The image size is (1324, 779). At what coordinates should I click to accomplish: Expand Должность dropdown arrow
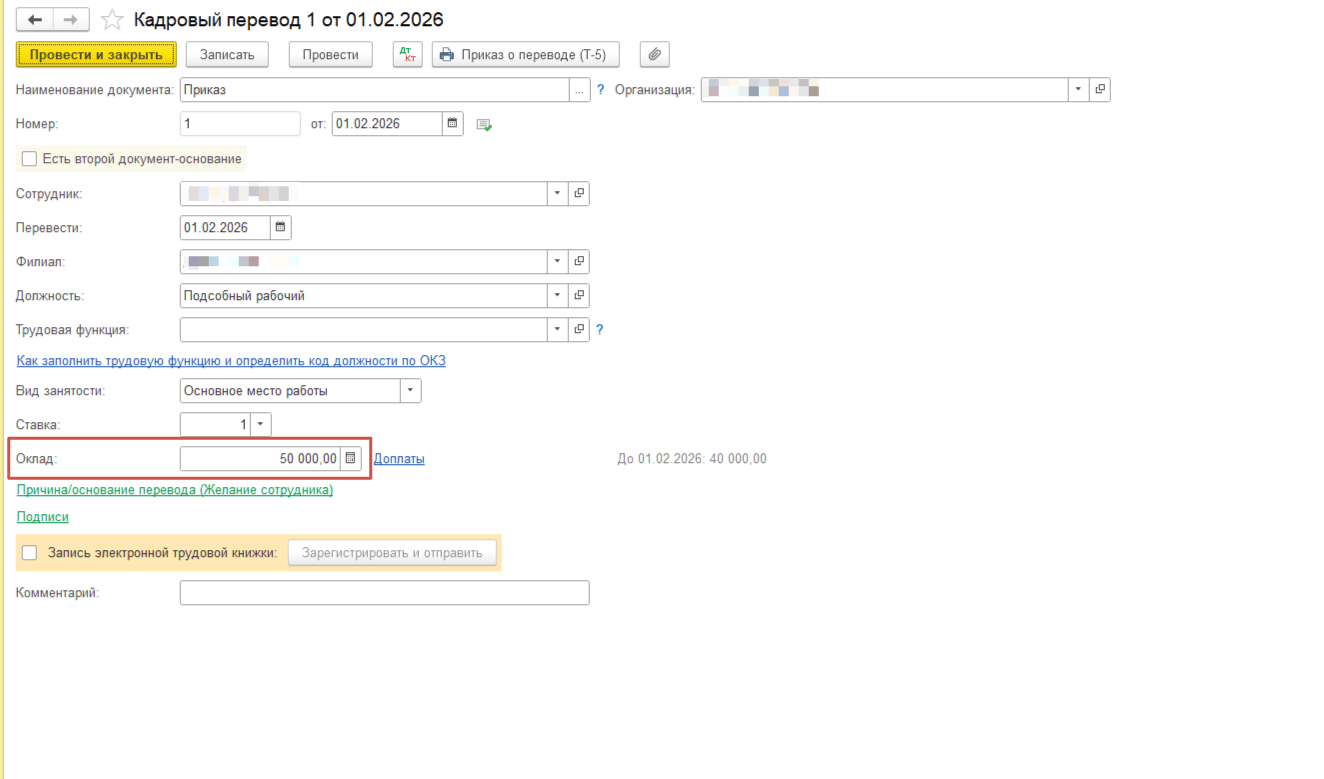[x=557, y=295]
